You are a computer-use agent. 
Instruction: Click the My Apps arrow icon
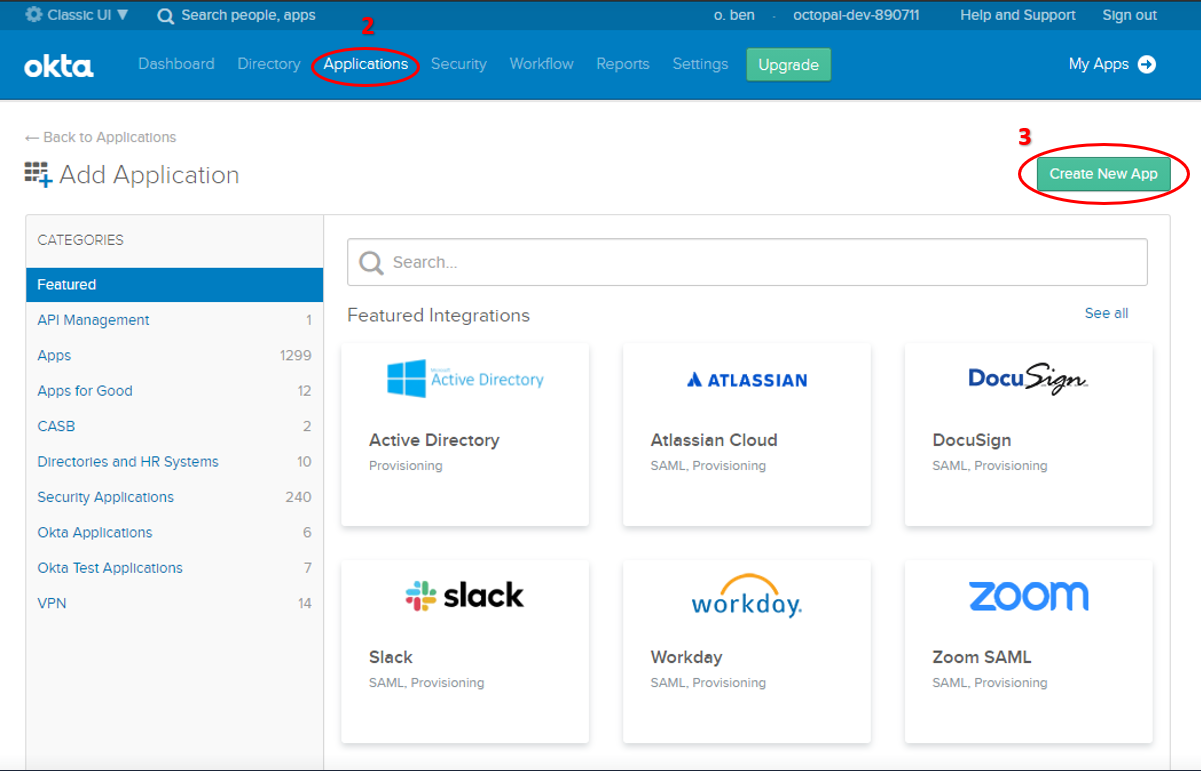point(1147,64)
